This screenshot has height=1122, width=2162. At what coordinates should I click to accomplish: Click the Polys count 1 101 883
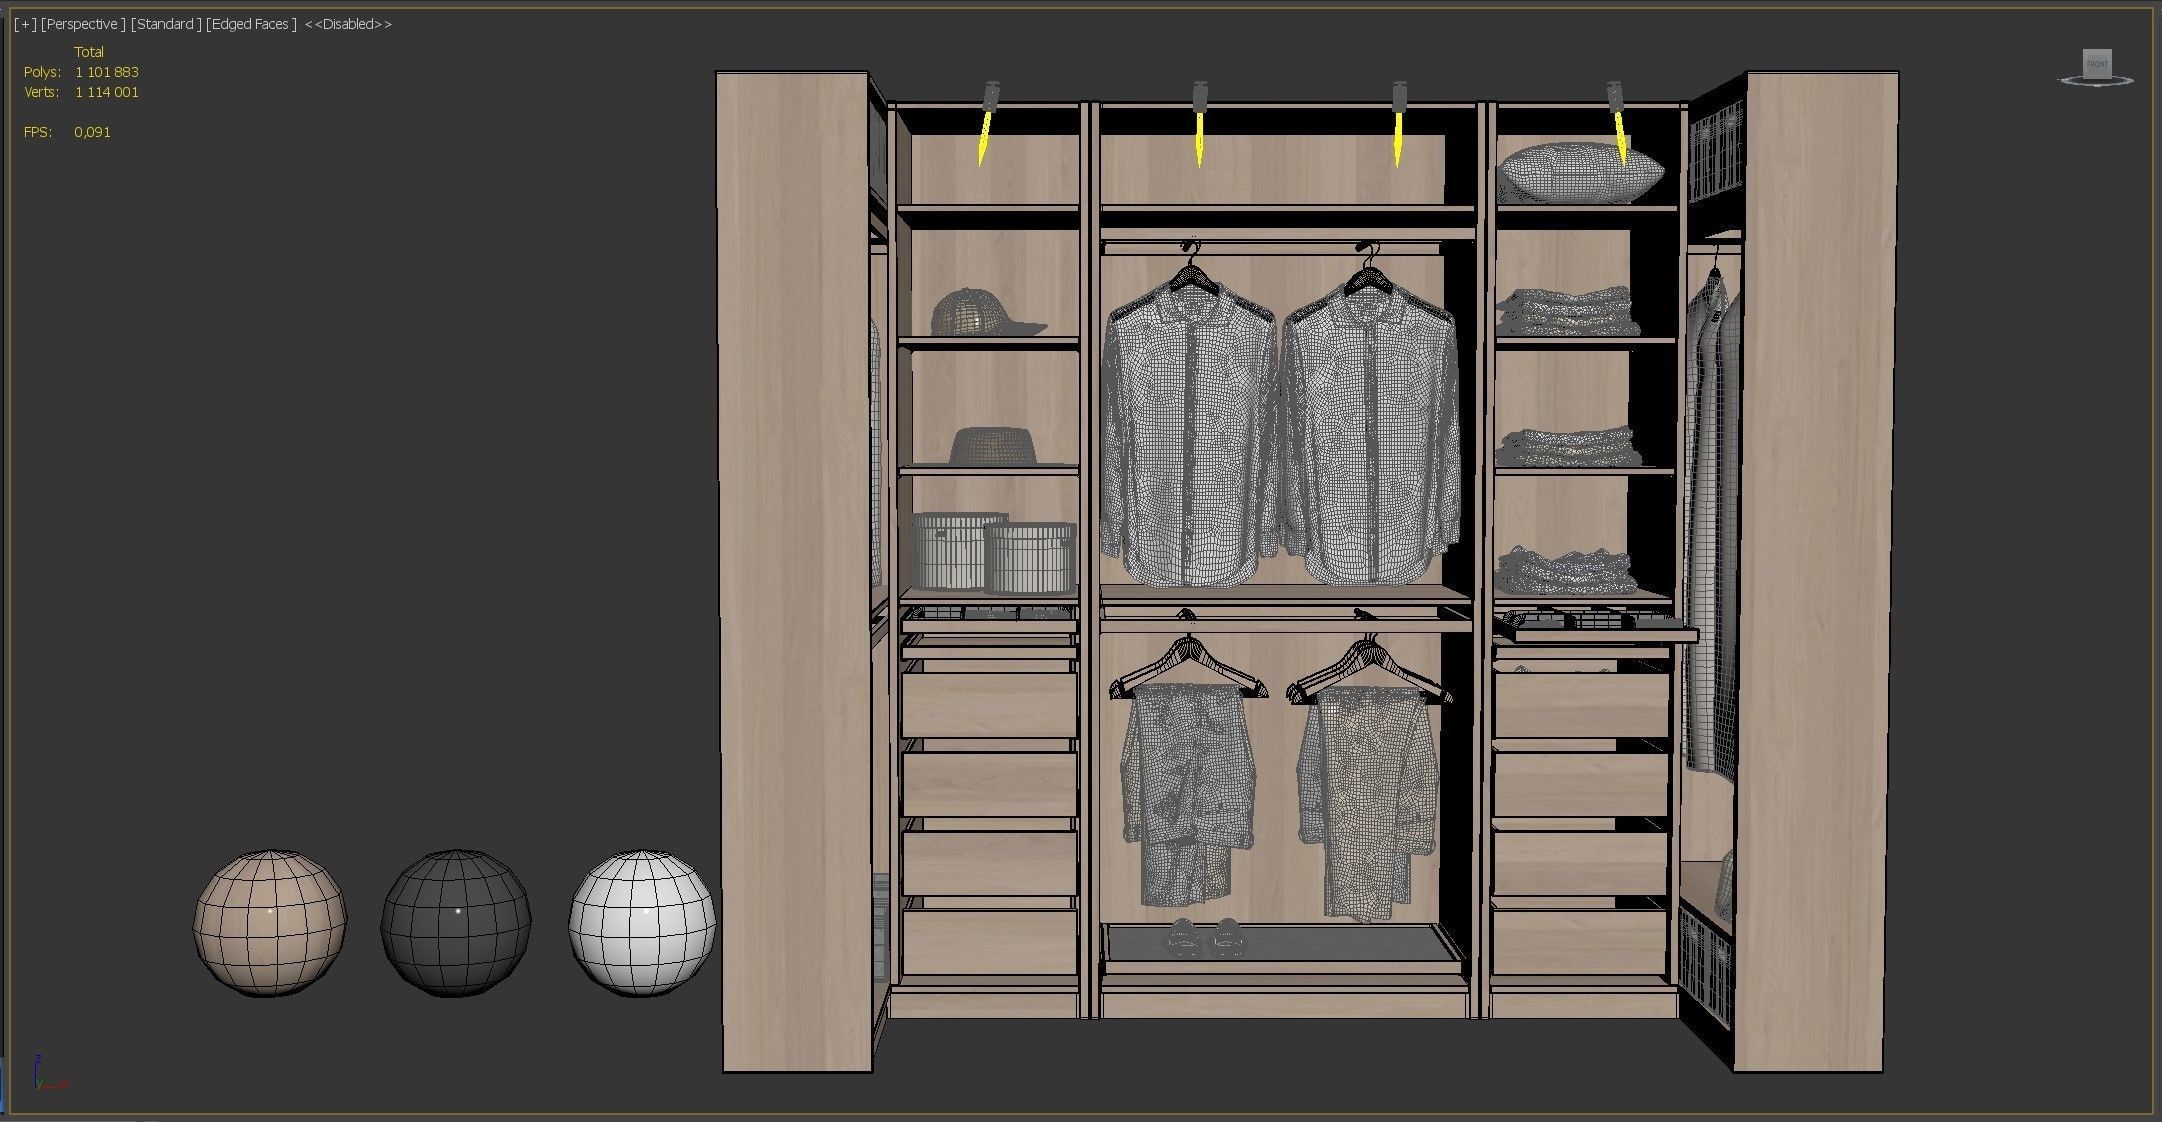[107, 72]
